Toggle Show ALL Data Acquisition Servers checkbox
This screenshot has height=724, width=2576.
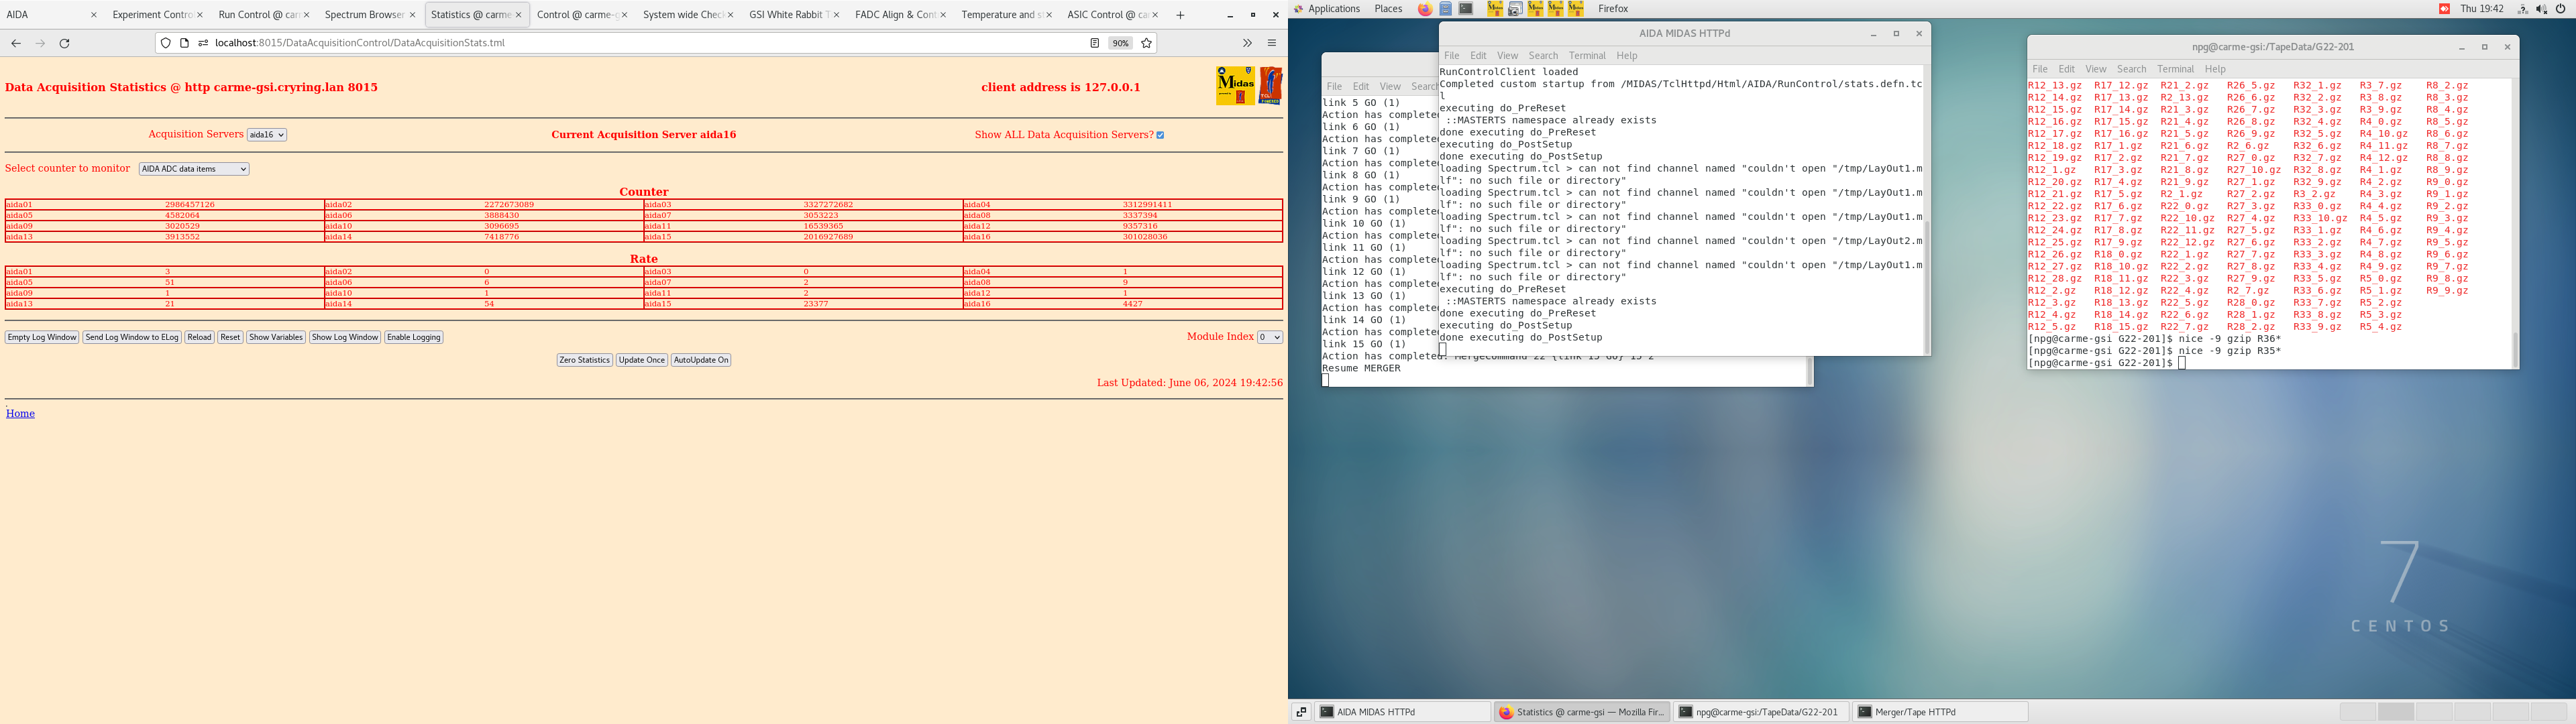point(1160,135)
